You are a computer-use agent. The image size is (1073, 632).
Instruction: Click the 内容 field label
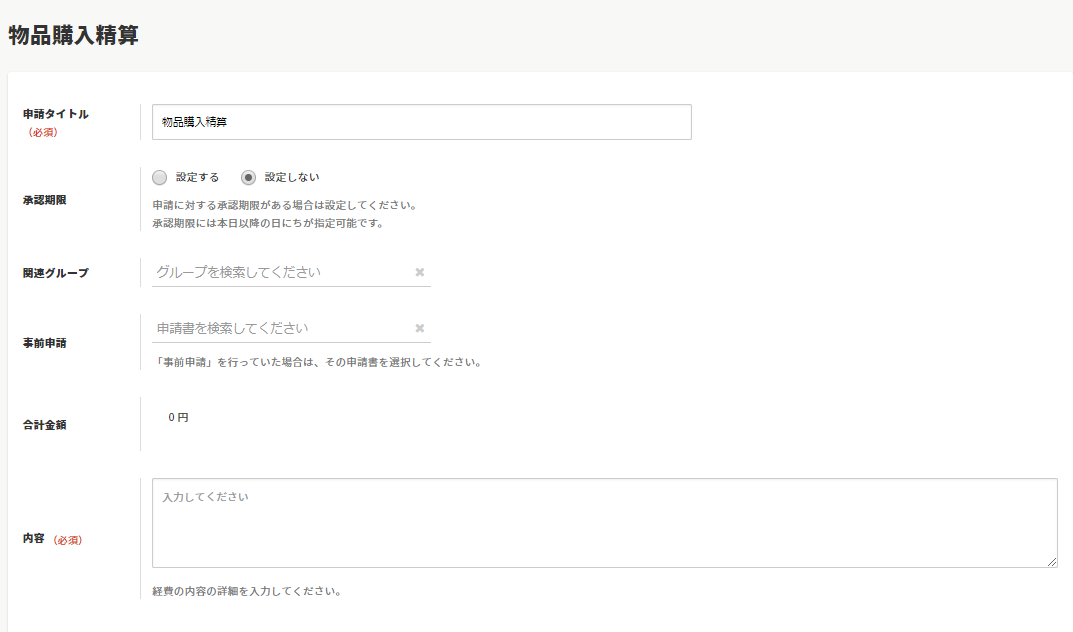click(x=33, y=539)
